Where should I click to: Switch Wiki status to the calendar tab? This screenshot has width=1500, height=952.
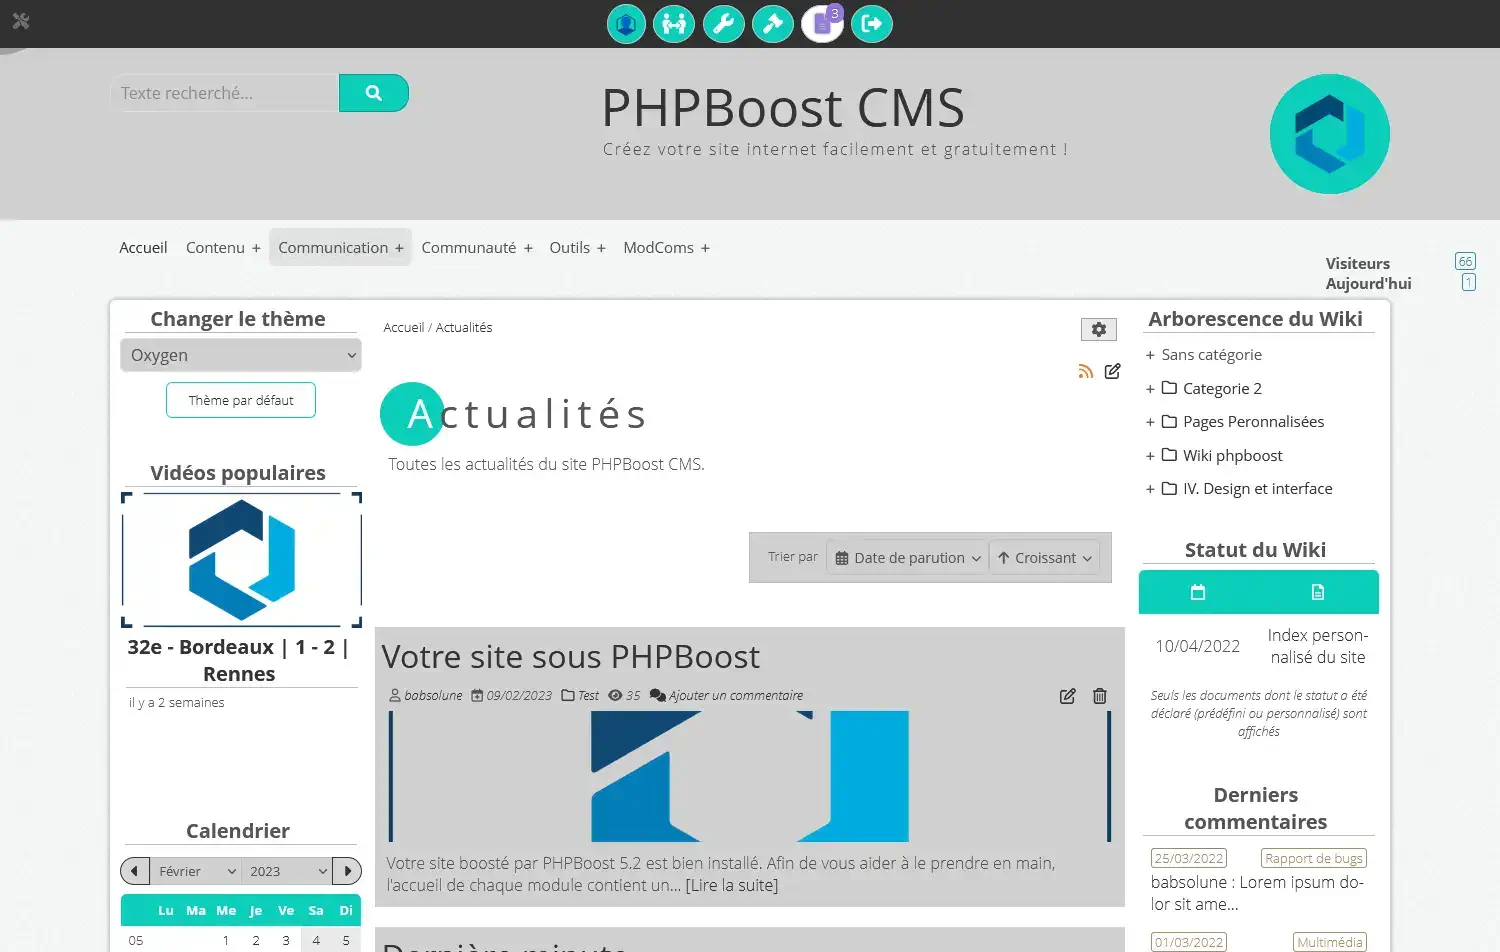[x=1198, y=592]
